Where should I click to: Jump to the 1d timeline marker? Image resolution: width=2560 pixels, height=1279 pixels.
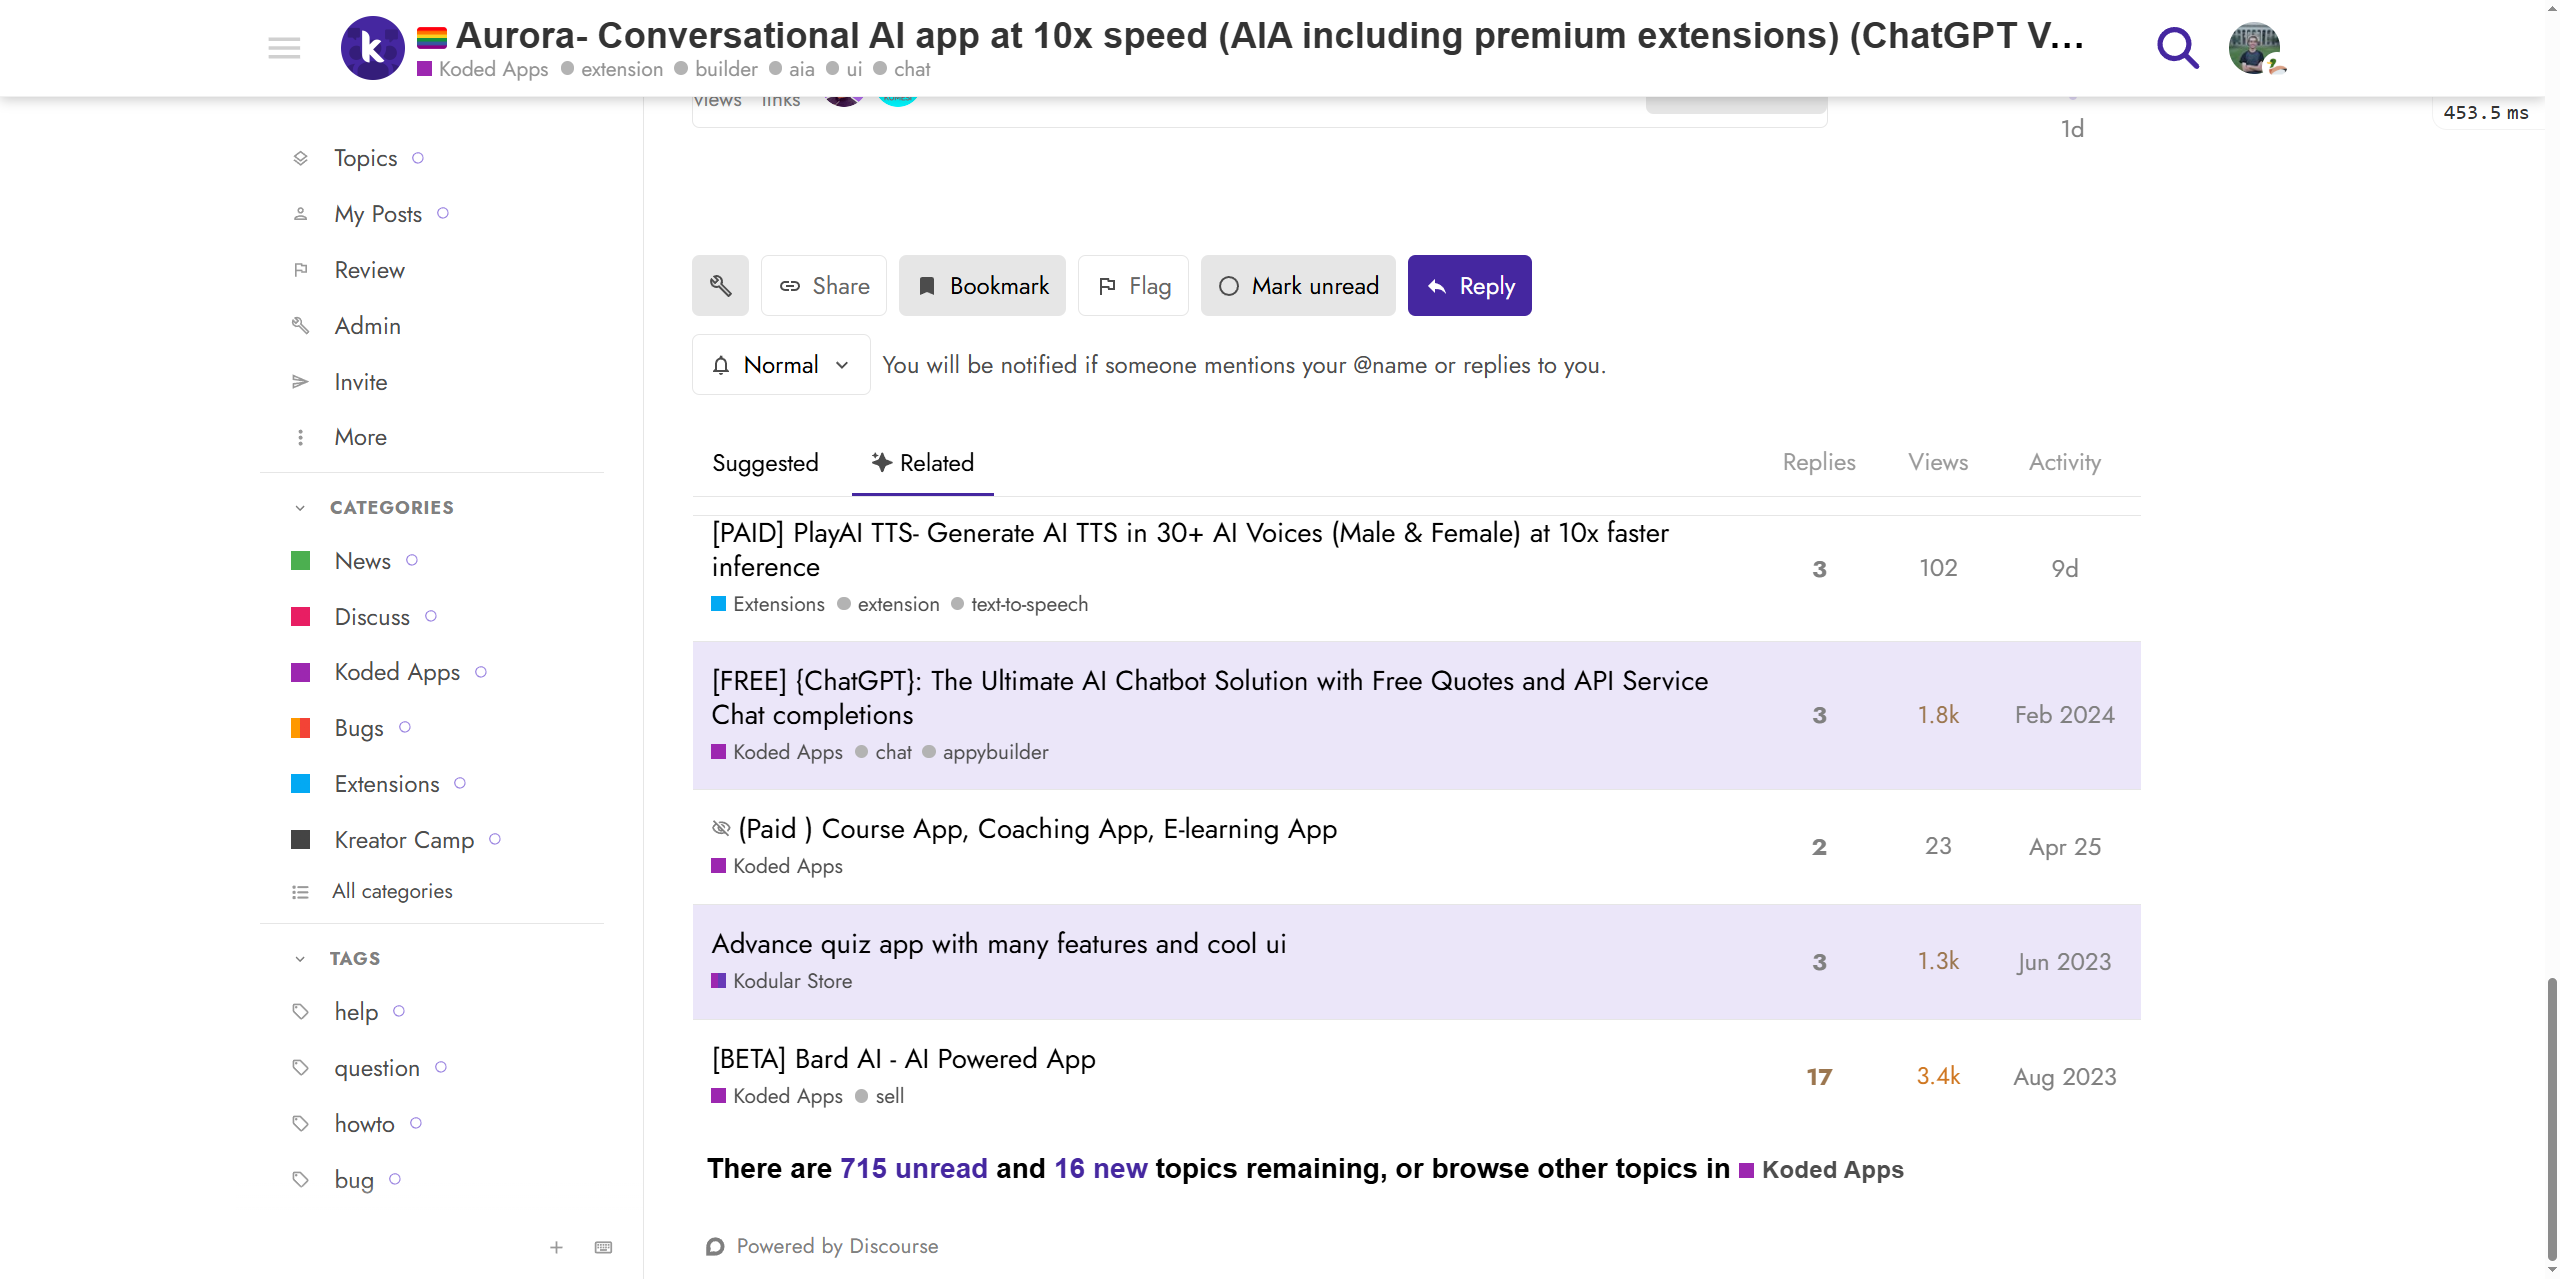tap(2072, 129)
